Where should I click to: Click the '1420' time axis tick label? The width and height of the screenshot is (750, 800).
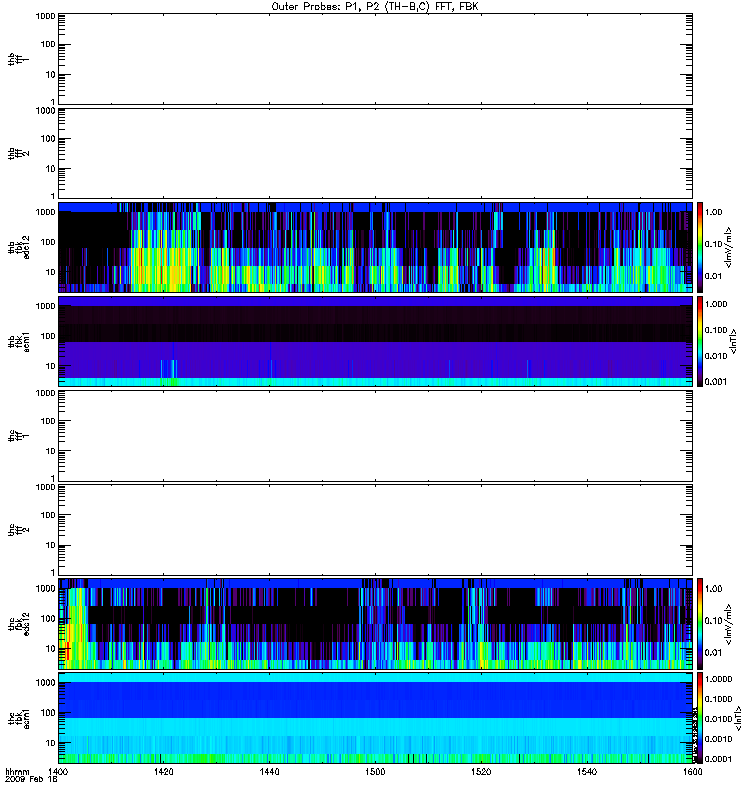click(163, 772)
